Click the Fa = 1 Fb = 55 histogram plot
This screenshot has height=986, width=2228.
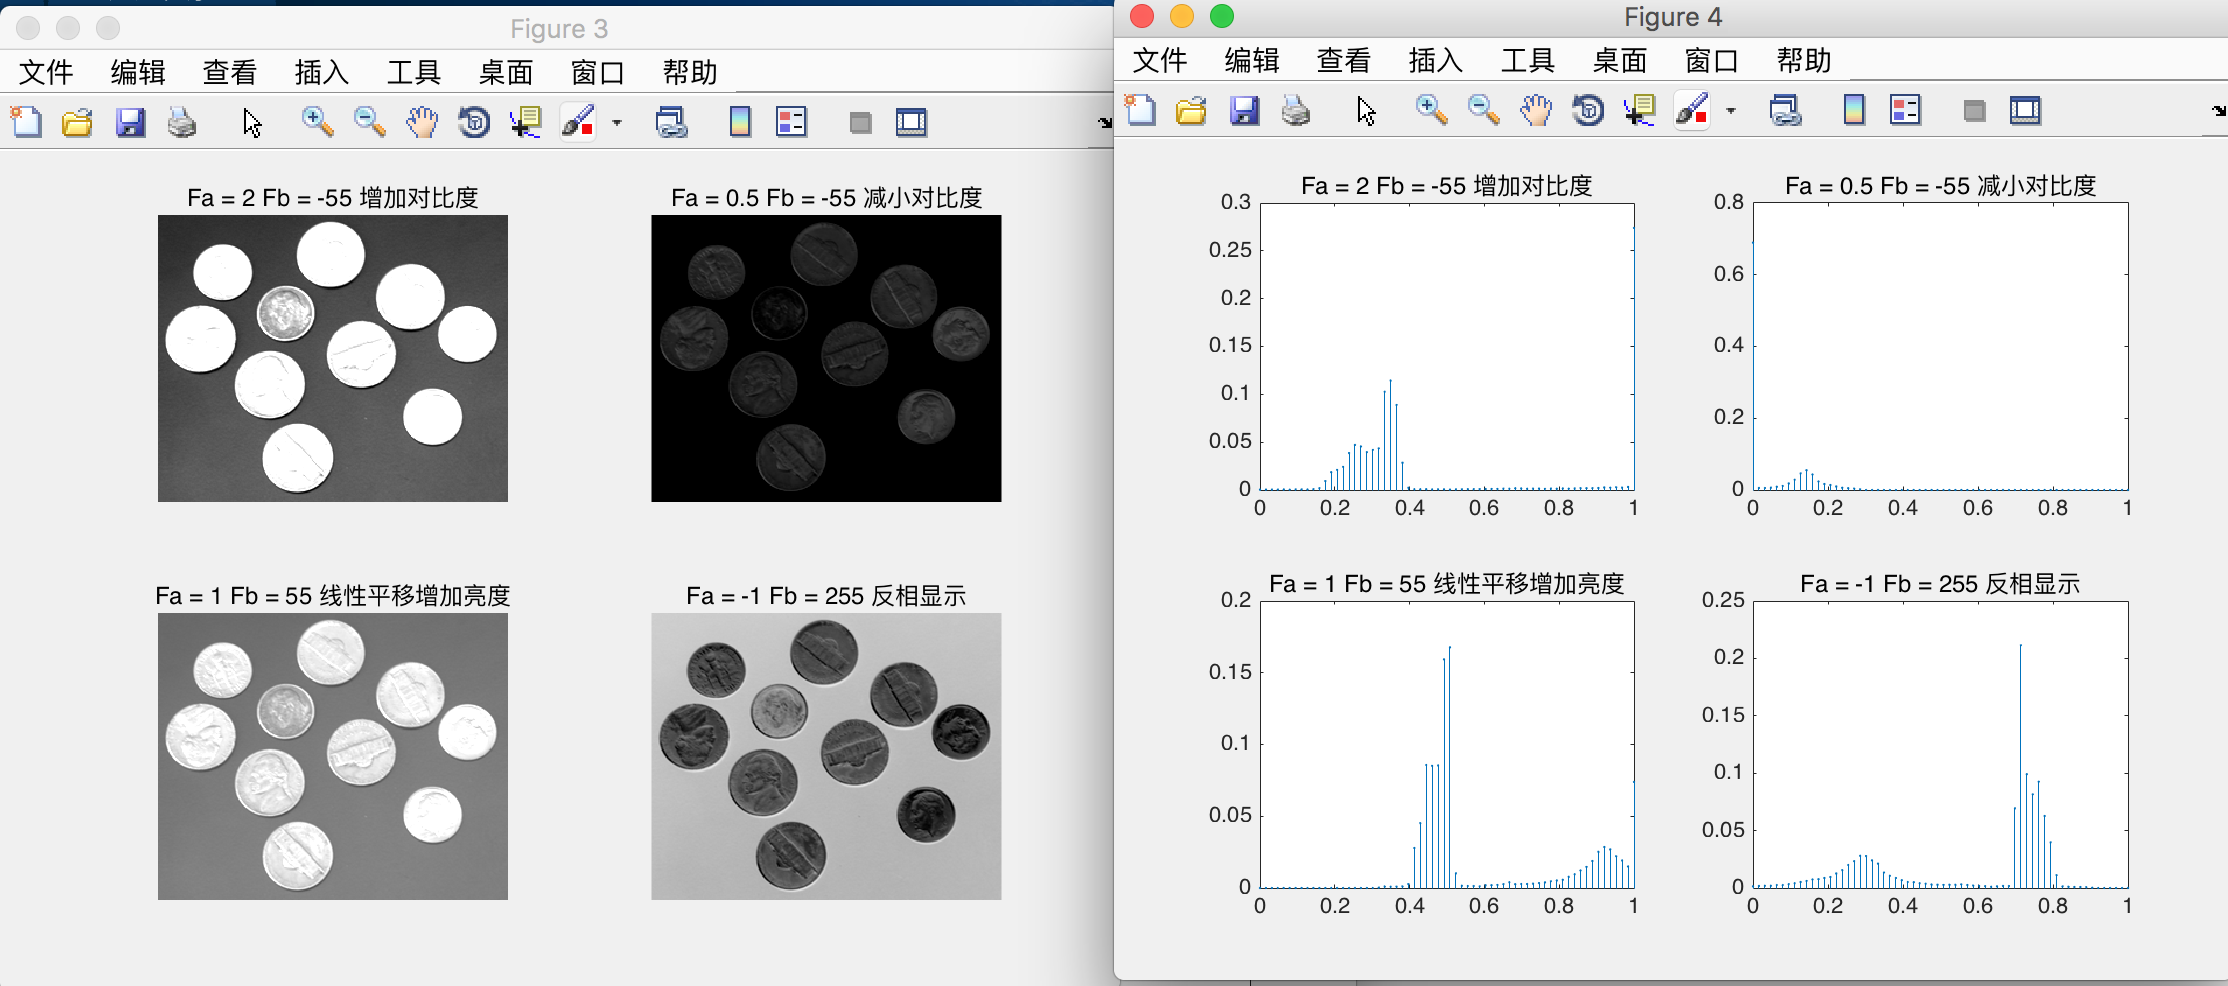coord(1447,744)
